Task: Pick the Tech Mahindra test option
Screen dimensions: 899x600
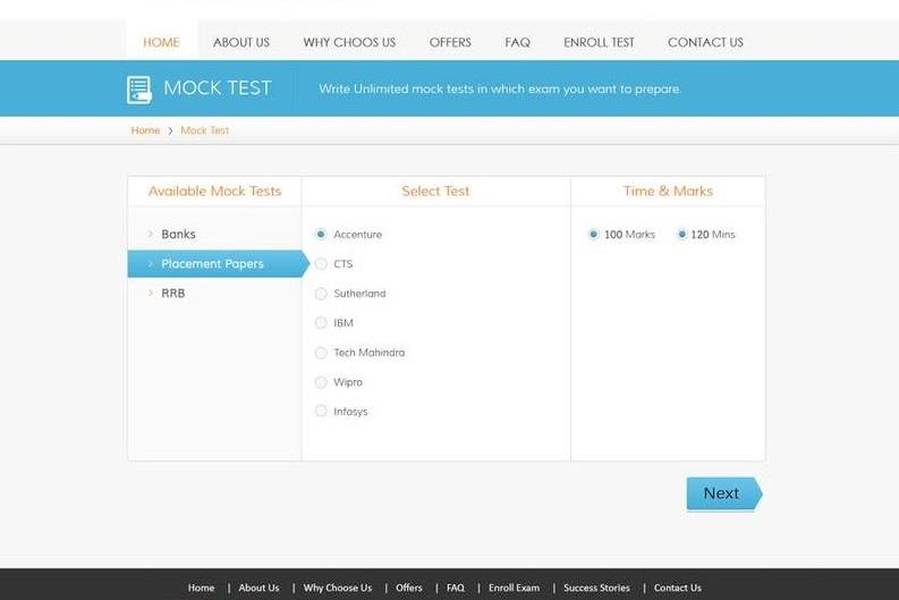Action: pos(321,353)
